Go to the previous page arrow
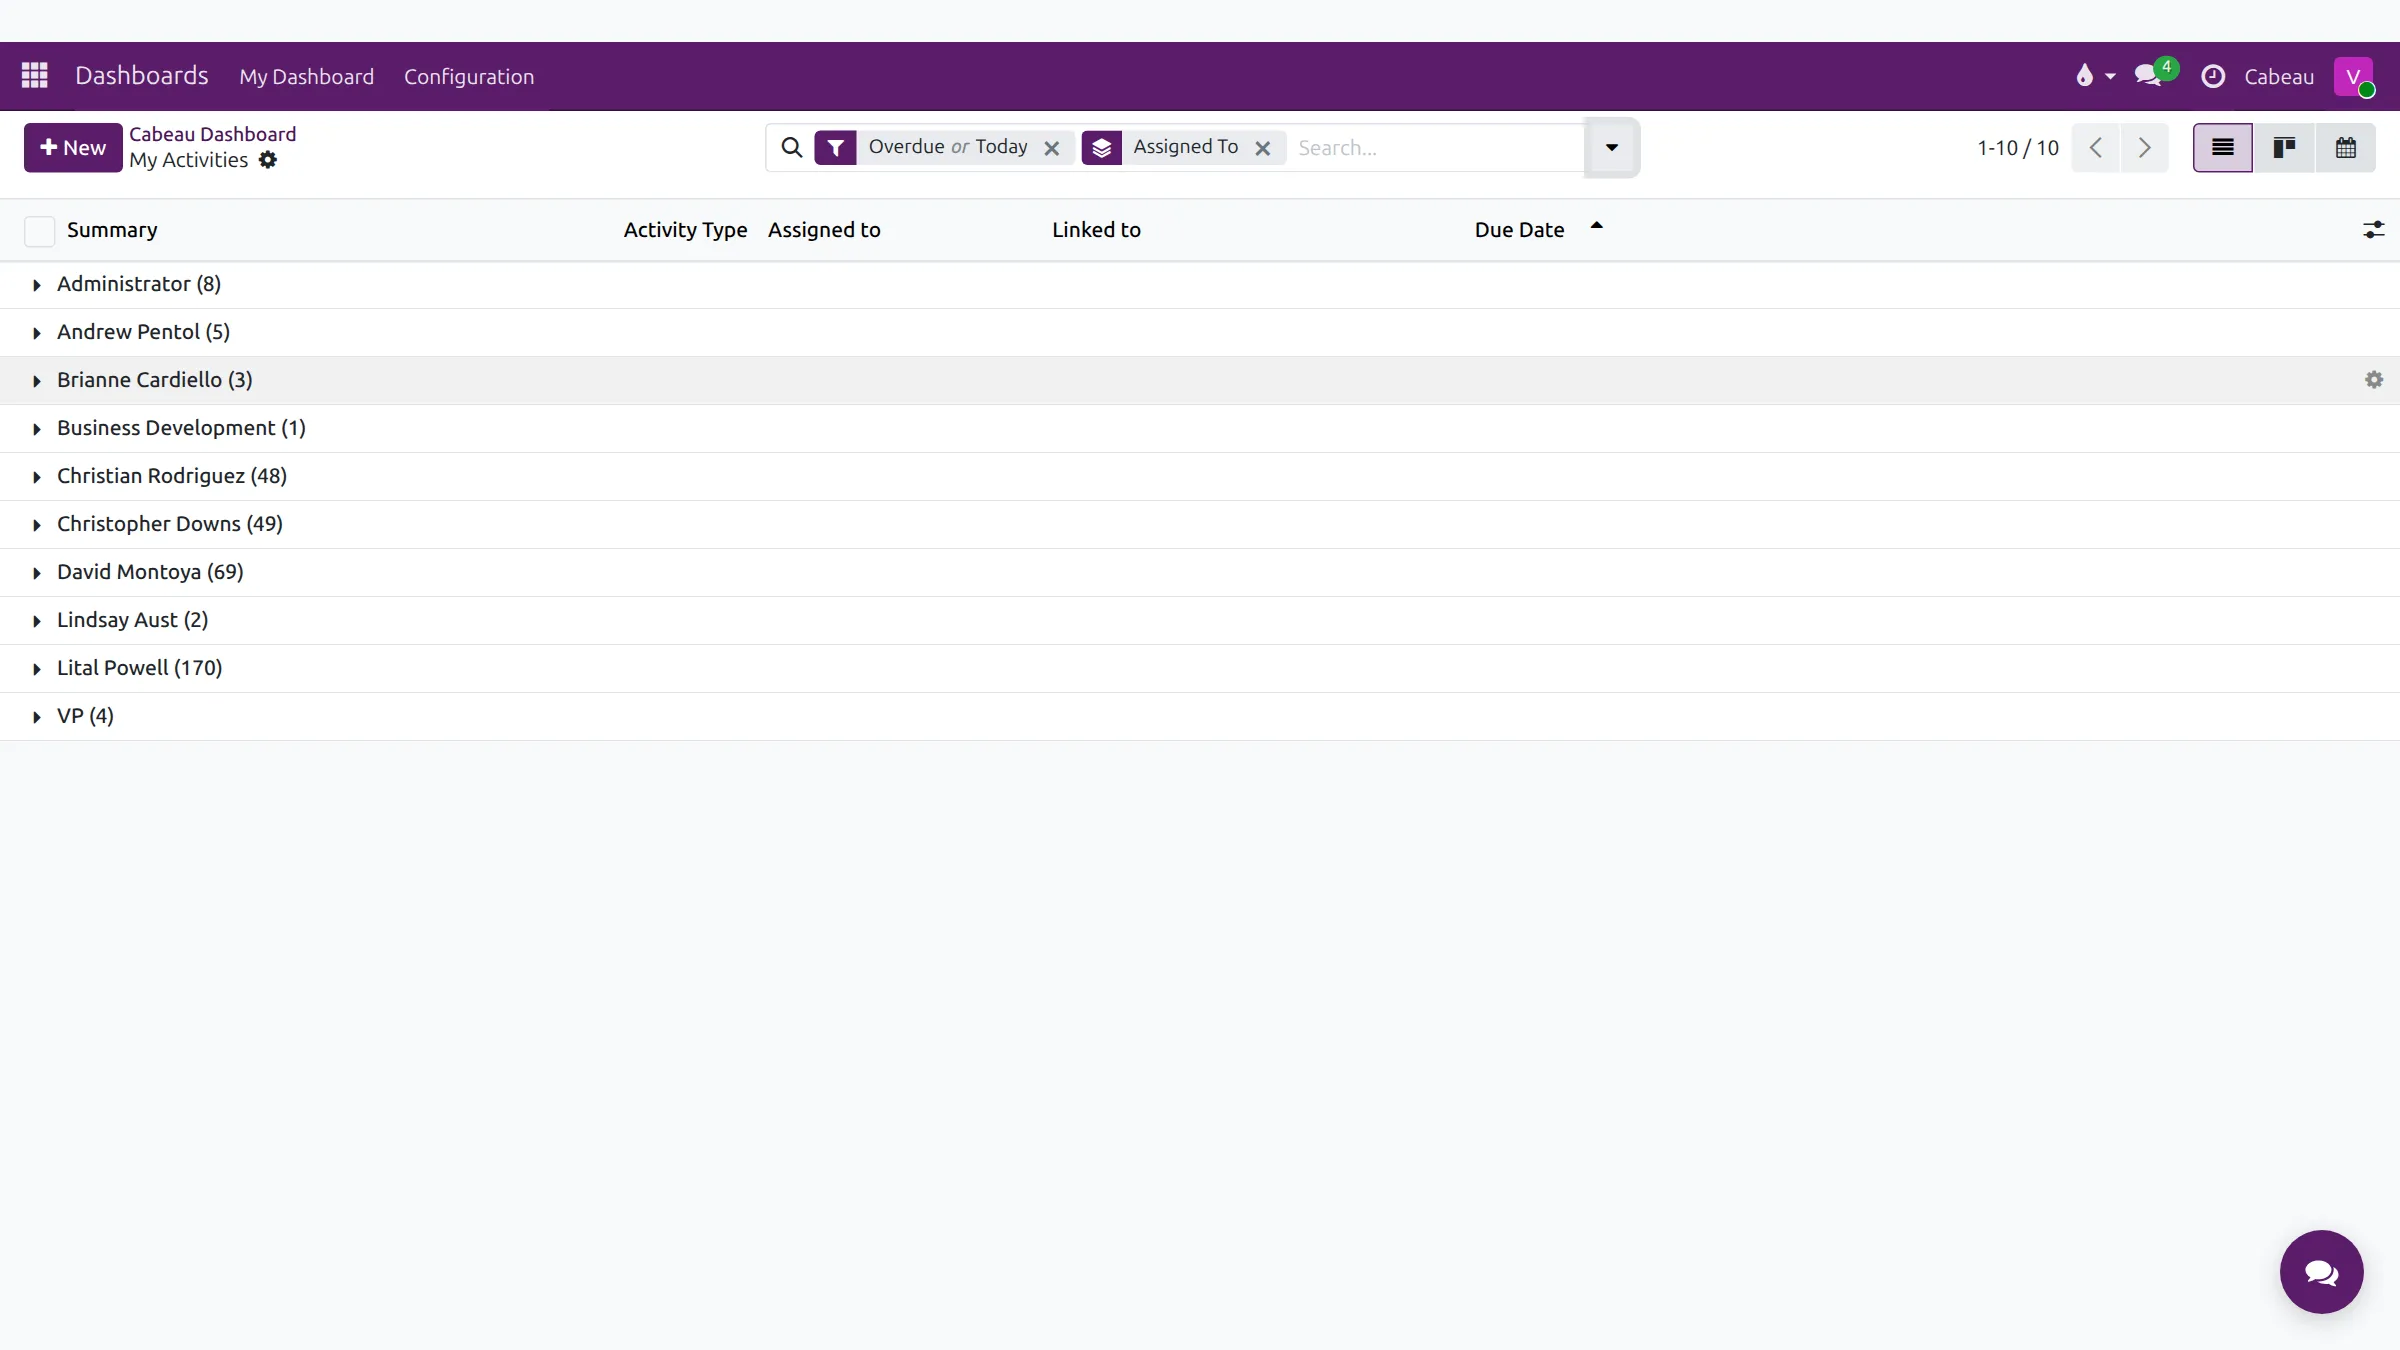Screen dimensions: 2400x1350 [x=2096, y=148]
